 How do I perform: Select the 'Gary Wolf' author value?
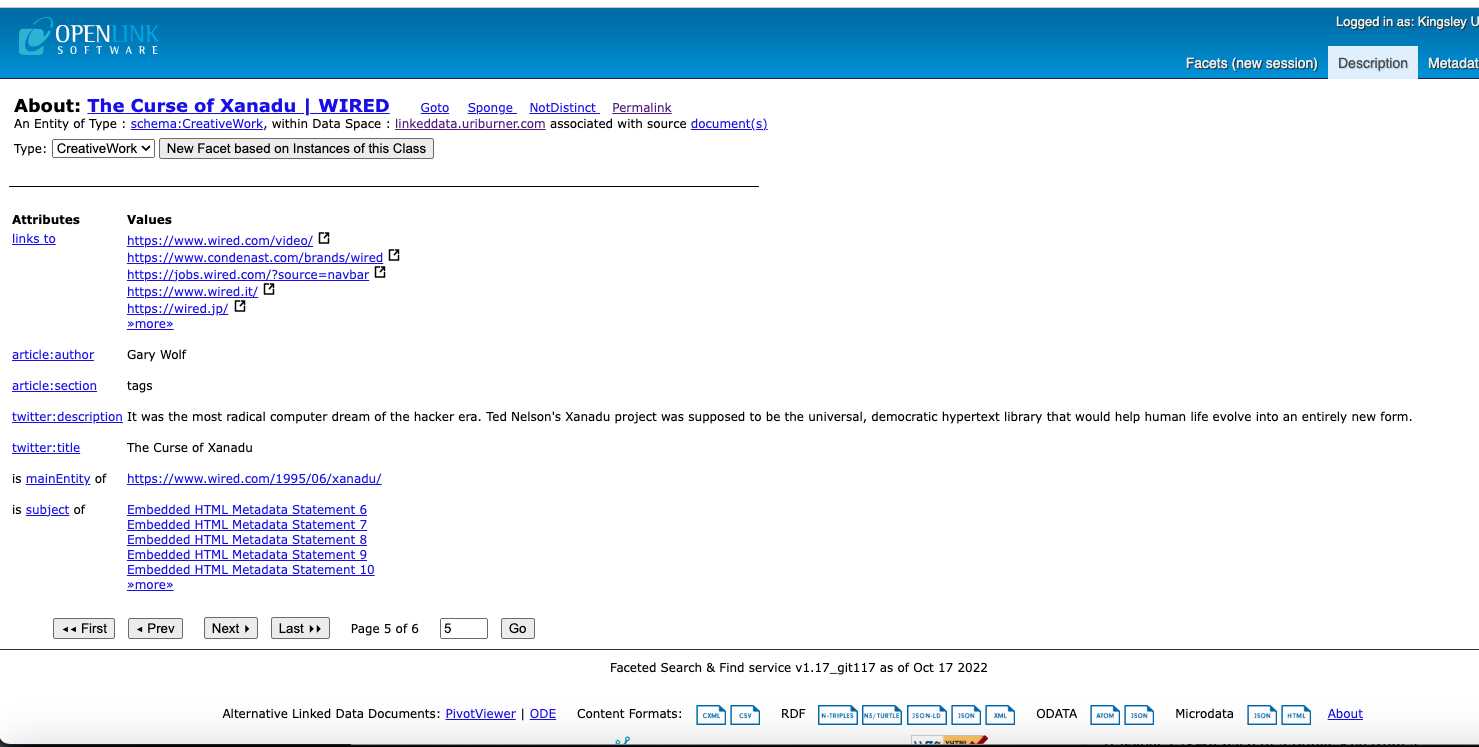click(157, 355)
